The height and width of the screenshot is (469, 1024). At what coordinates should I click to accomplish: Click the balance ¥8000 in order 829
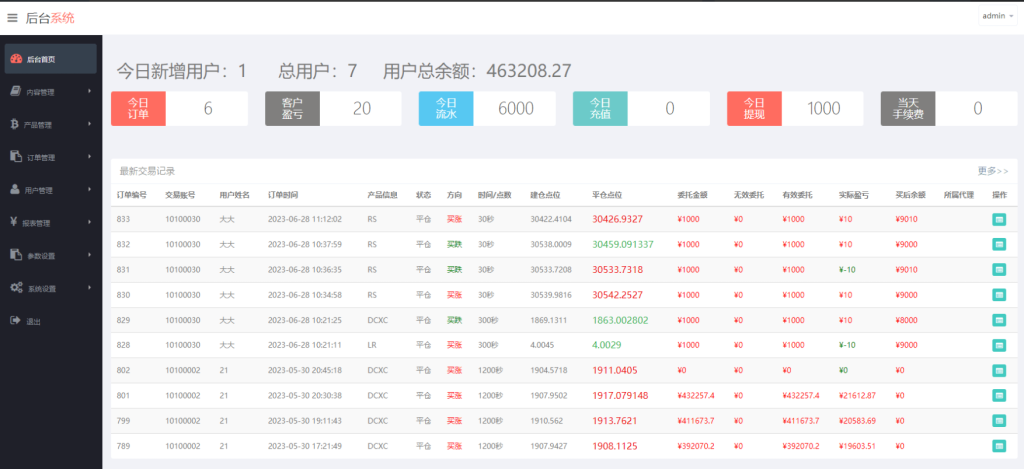(906, 320)
